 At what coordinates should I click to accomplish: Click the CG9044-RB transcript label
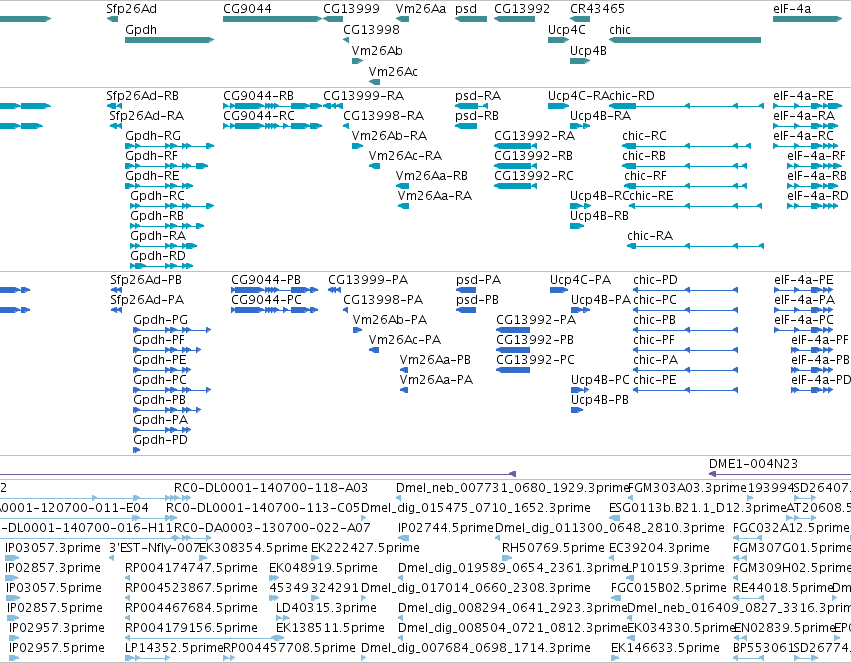(x=258, y=96)
